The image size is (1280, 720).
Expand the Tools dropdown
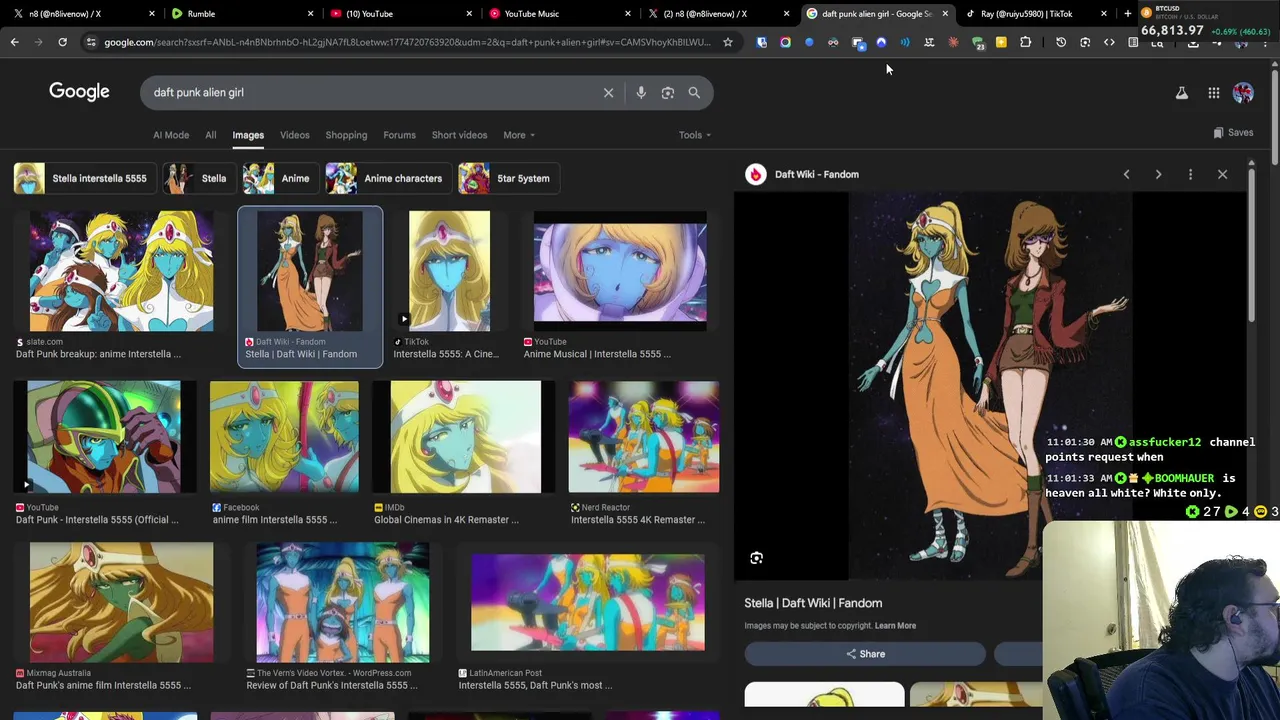695,135
